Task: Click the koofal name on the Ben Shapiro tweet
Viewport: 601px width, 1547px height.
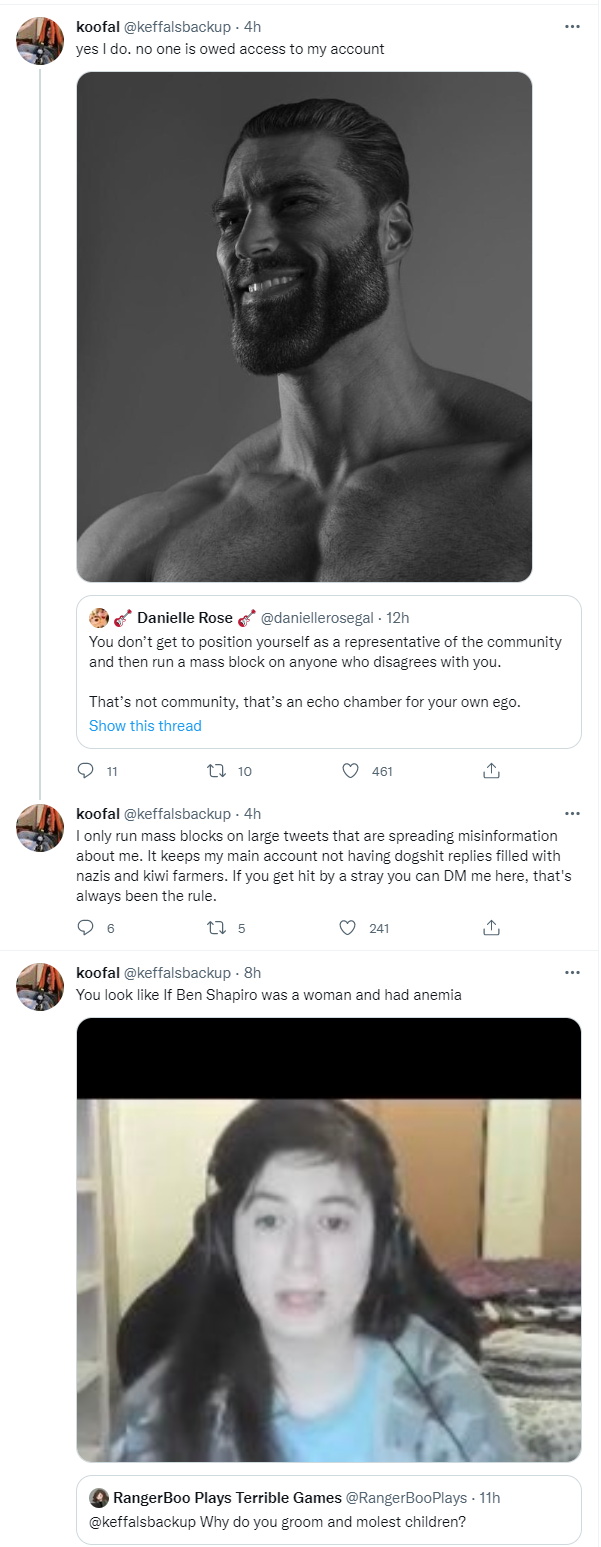Action: point(97,973)
